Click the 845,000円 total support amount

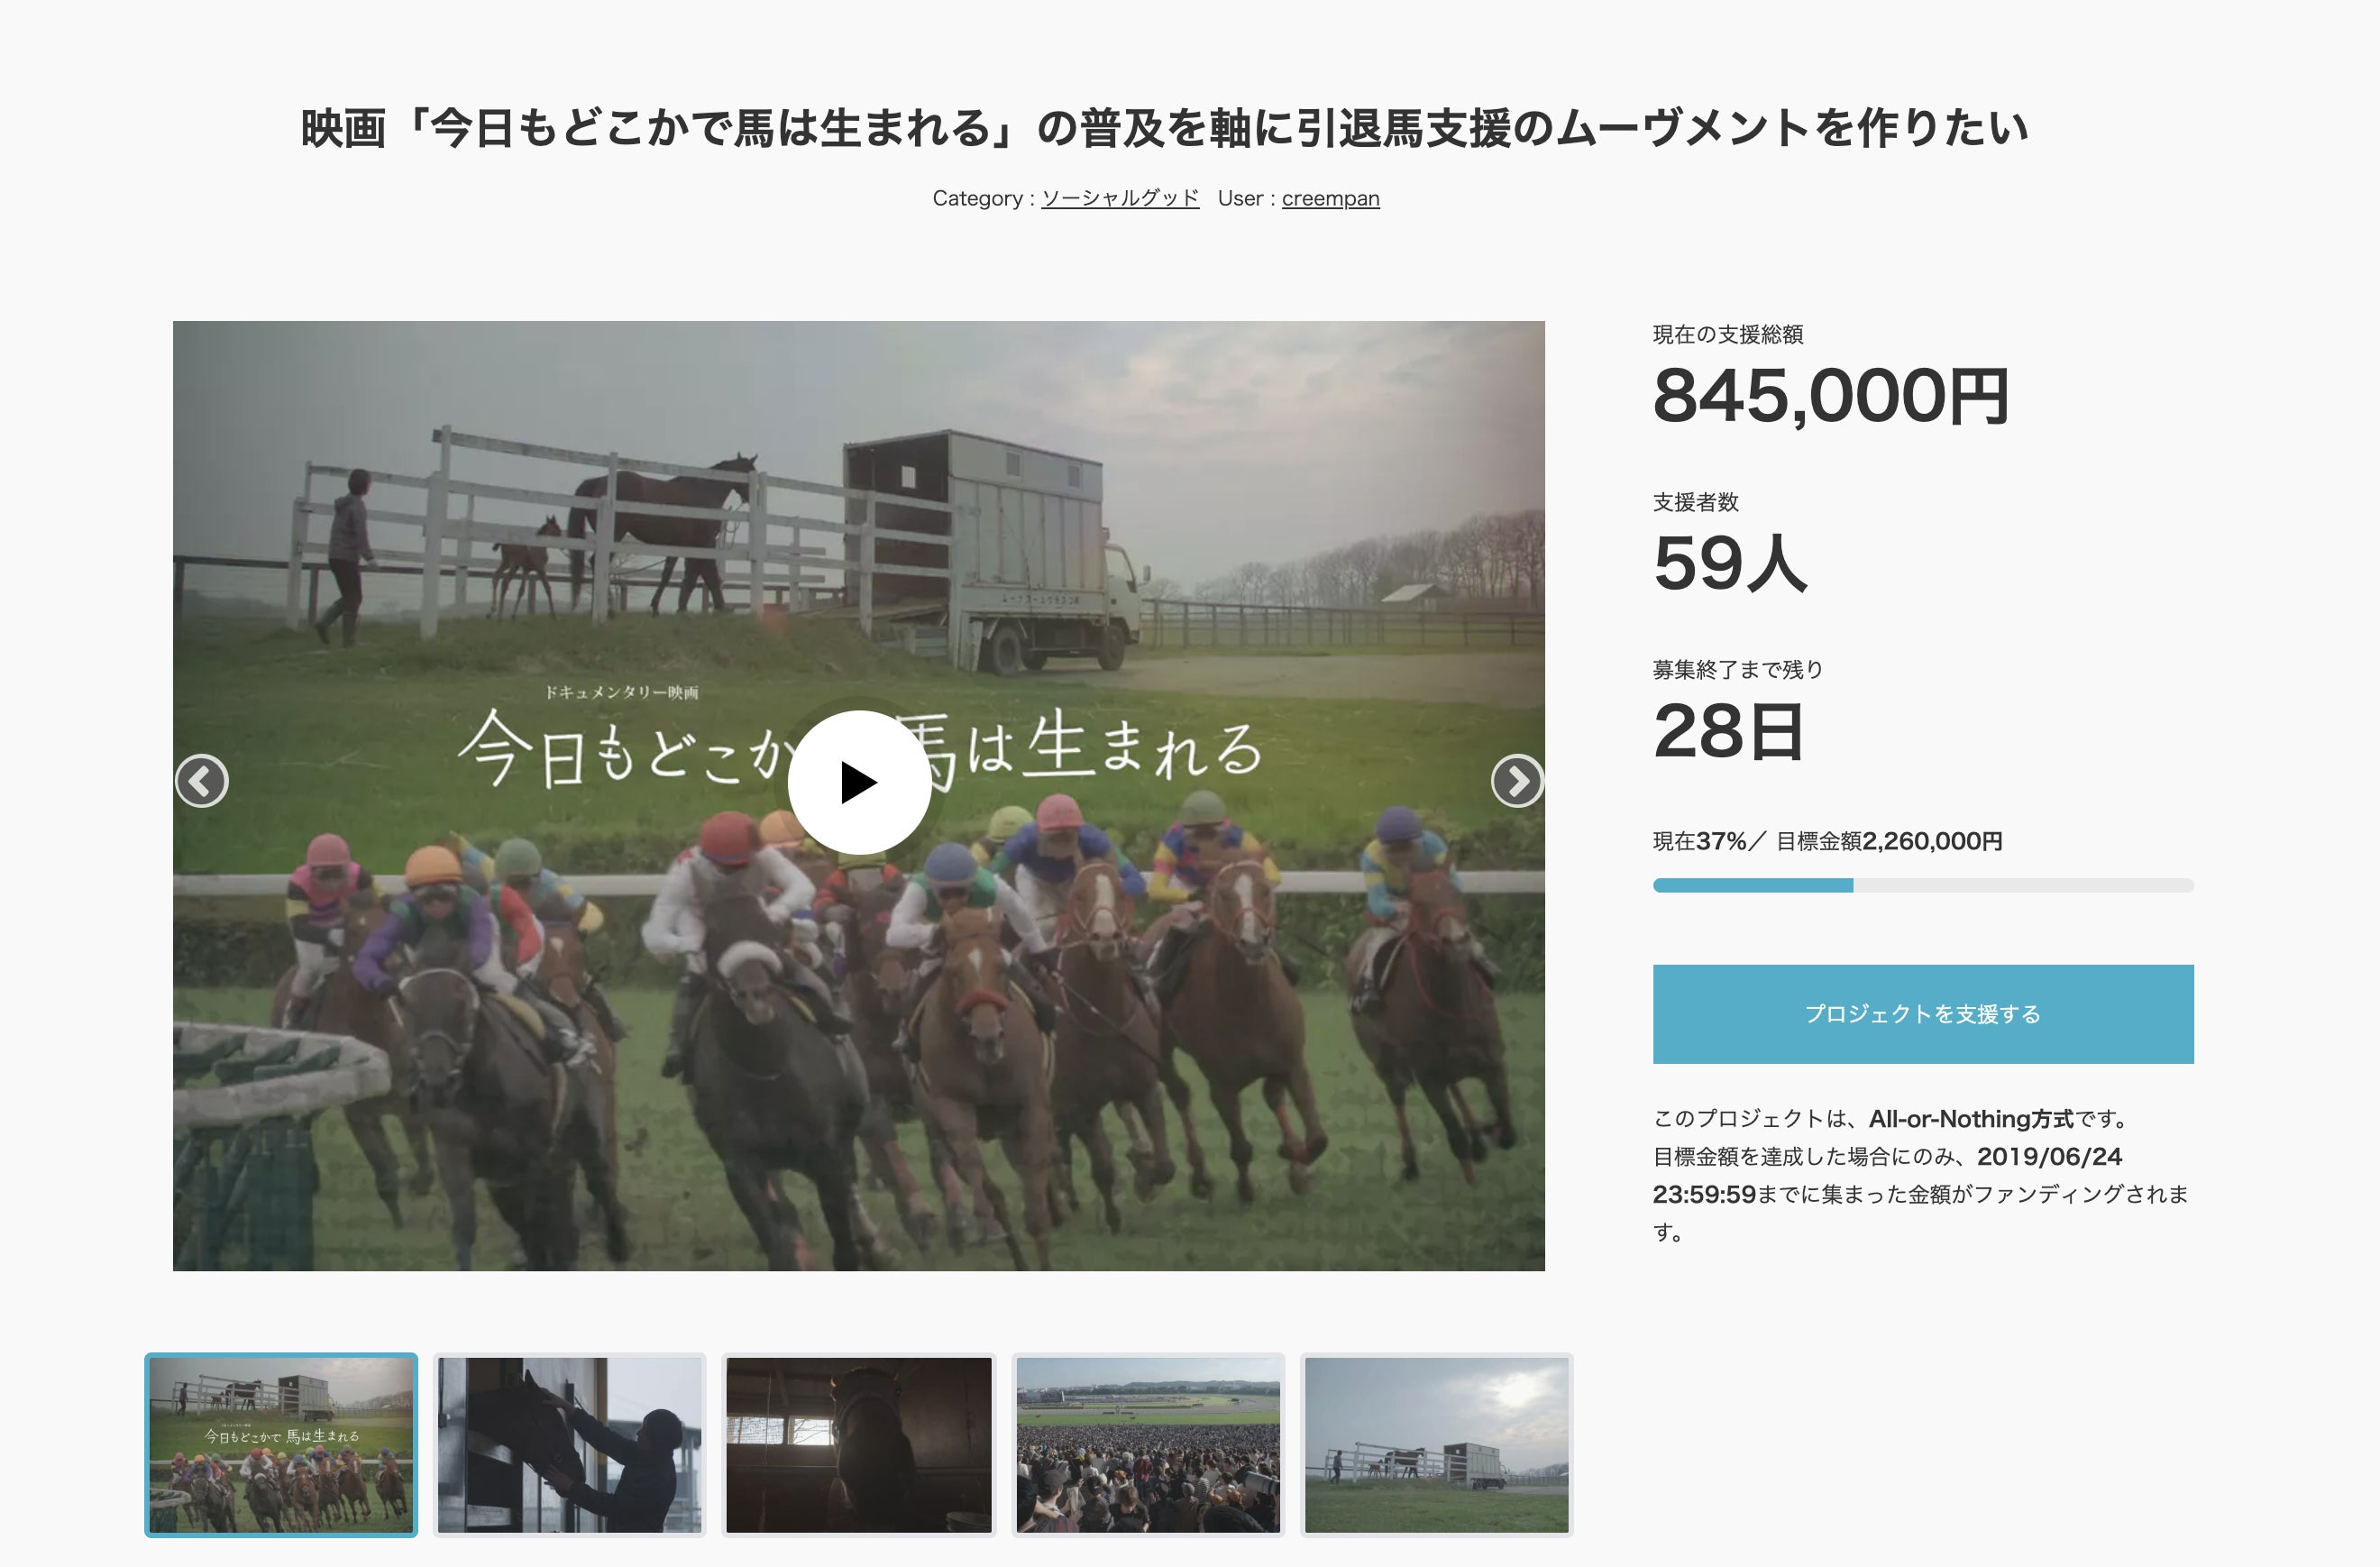pyautogui.click(x=1830, y=396)
